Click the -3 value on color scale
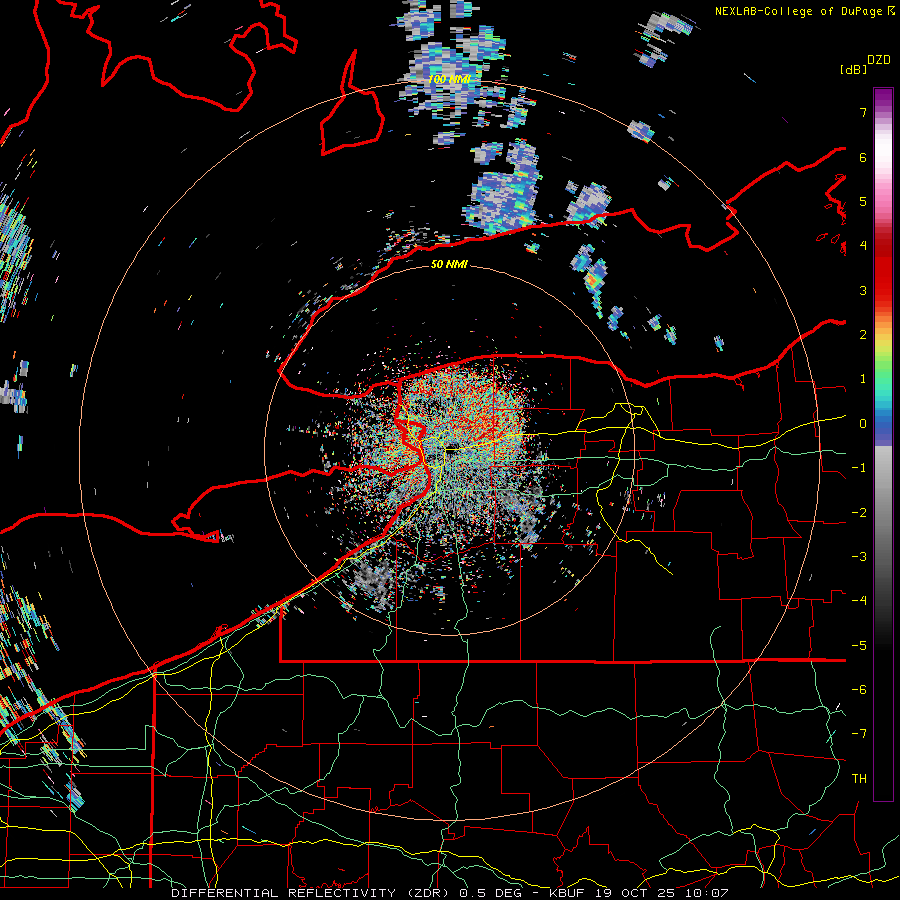The height and width of the screenshot is (900, 900). pyautogui.click(x=859, y=557)
